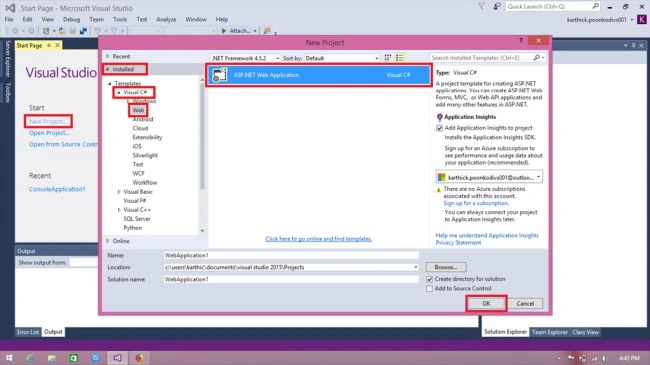Click the Solution name field
The height and width of the screenshot is (365, 650).
[x=291, y=280]
